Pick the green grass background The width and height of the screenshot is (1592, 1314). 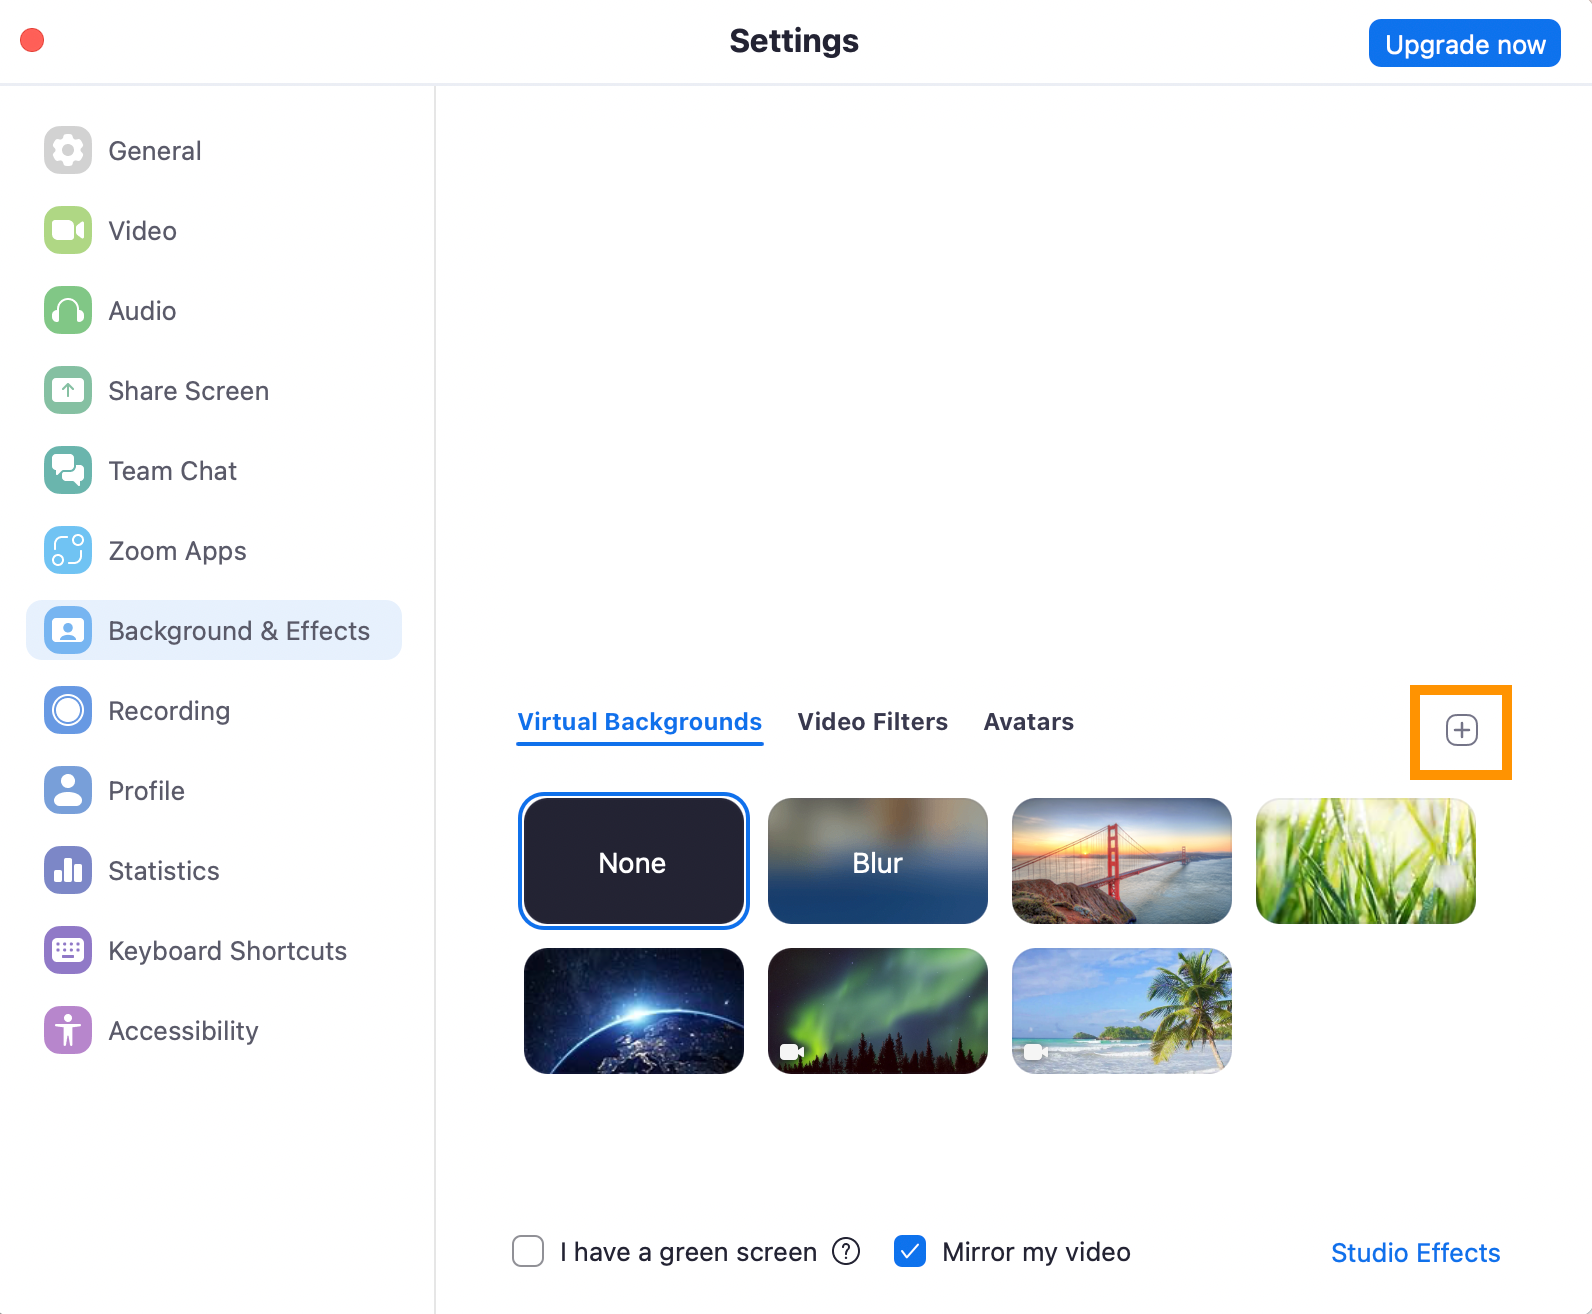coord(1366,861)
